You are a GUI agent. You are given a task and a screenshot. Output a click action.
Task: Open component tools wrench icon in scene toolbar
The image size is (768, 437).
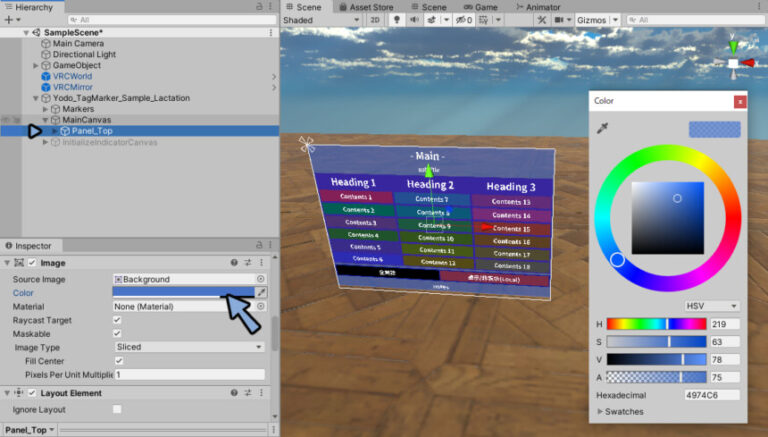tap(541, 20)
